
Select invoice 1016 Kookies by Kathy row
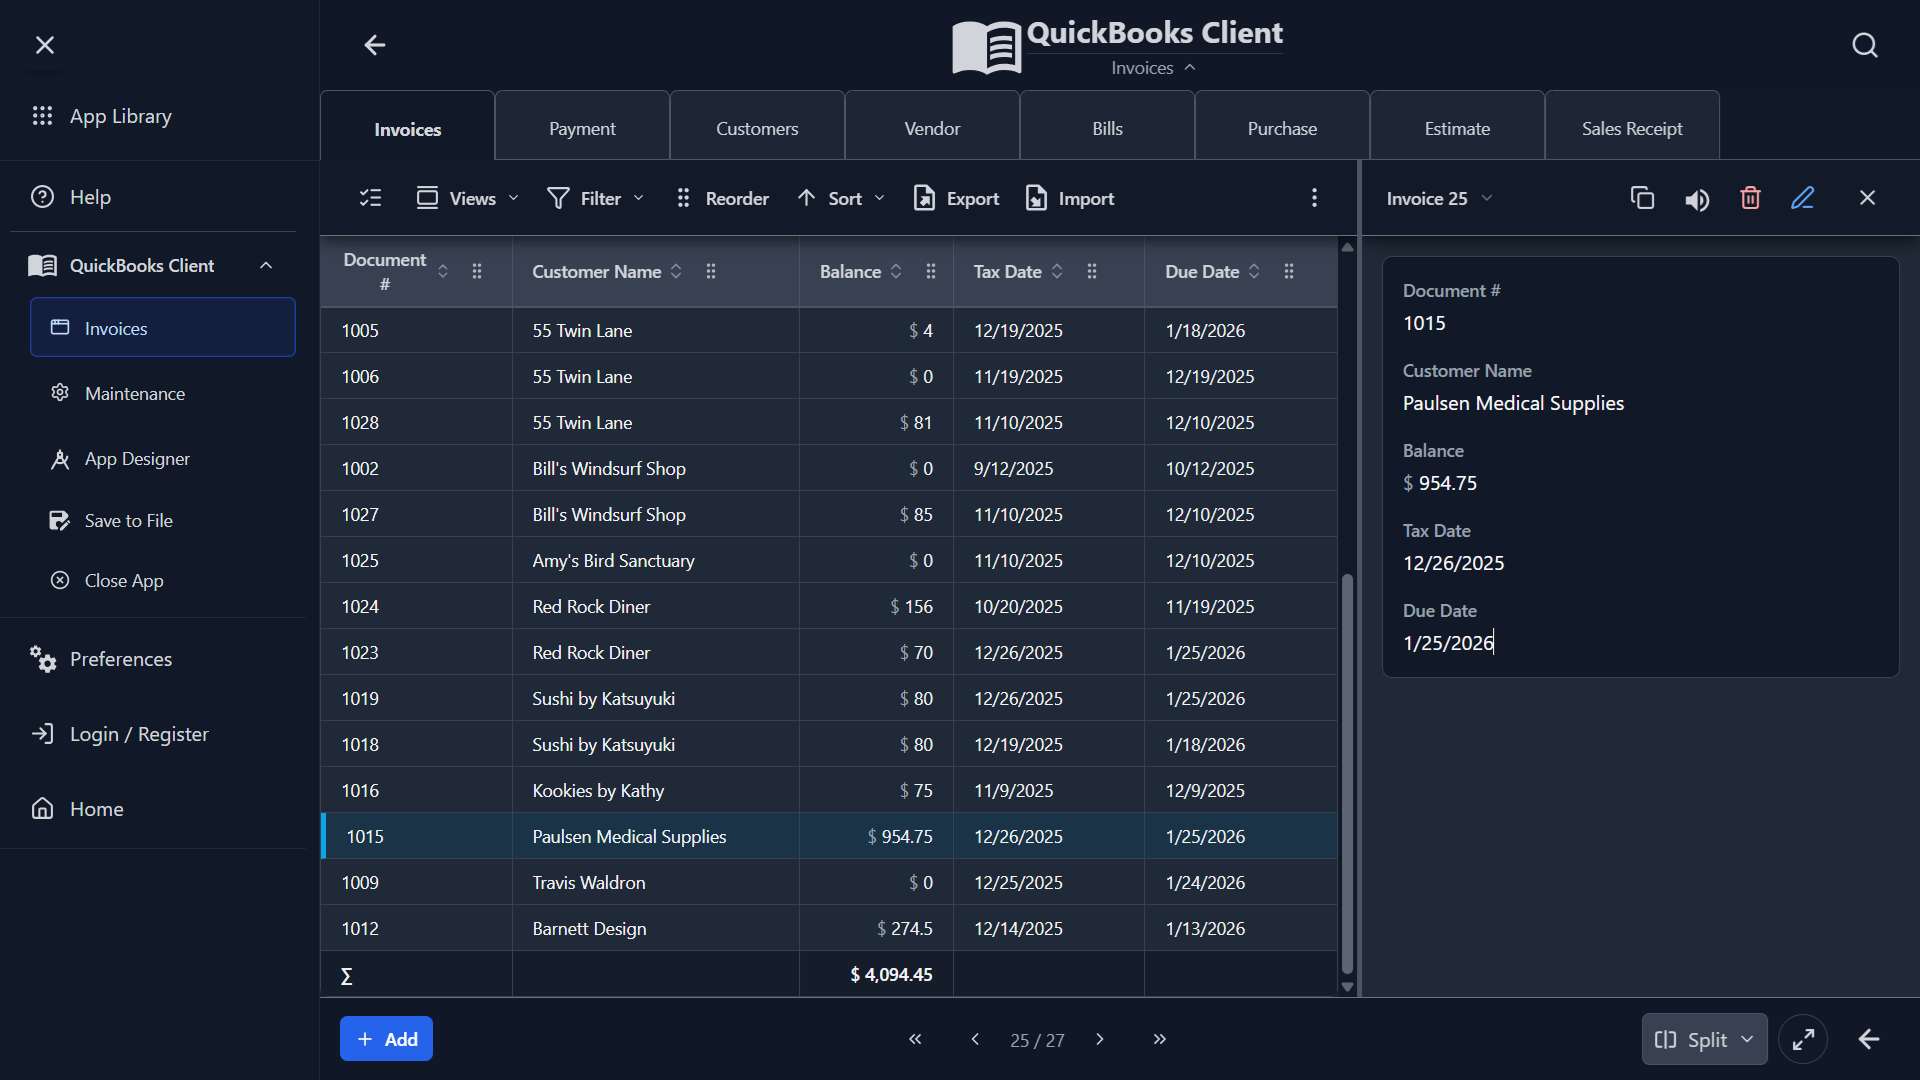[829, 790]
